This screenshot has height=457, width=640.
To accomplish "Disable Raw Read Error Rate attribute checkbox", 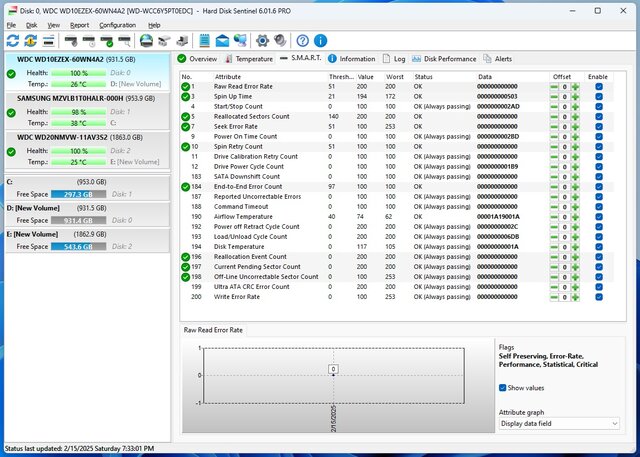I will pyautogui.click(x=599, y=87).
